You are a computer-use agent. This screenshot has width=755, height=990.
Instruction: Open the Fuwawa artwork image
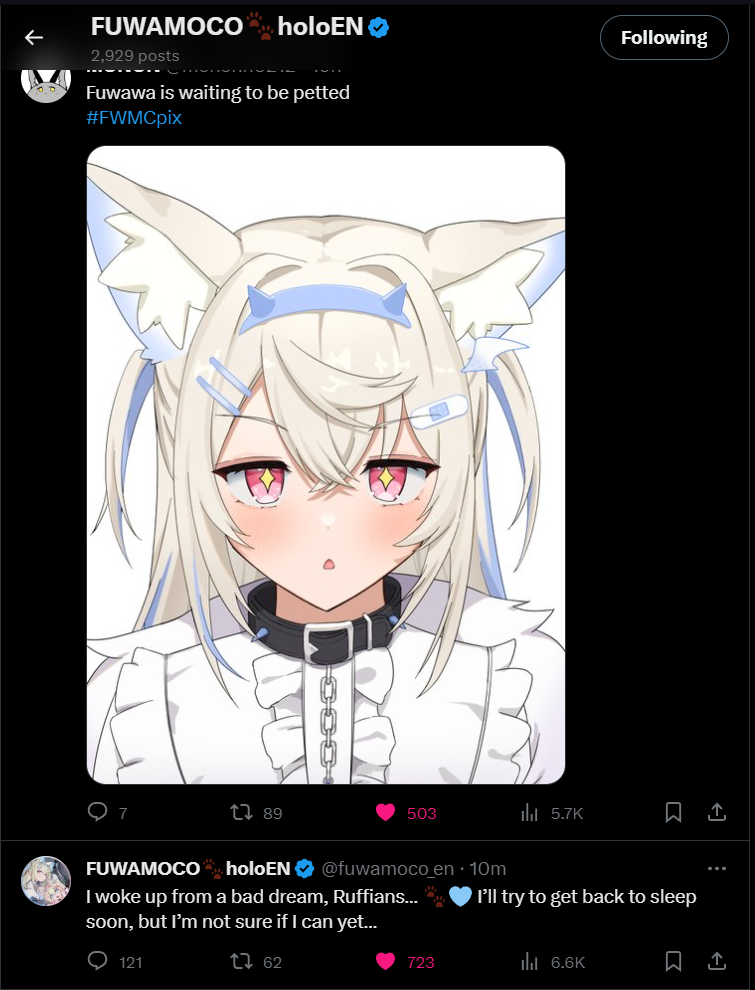click(x=326, y=465)
